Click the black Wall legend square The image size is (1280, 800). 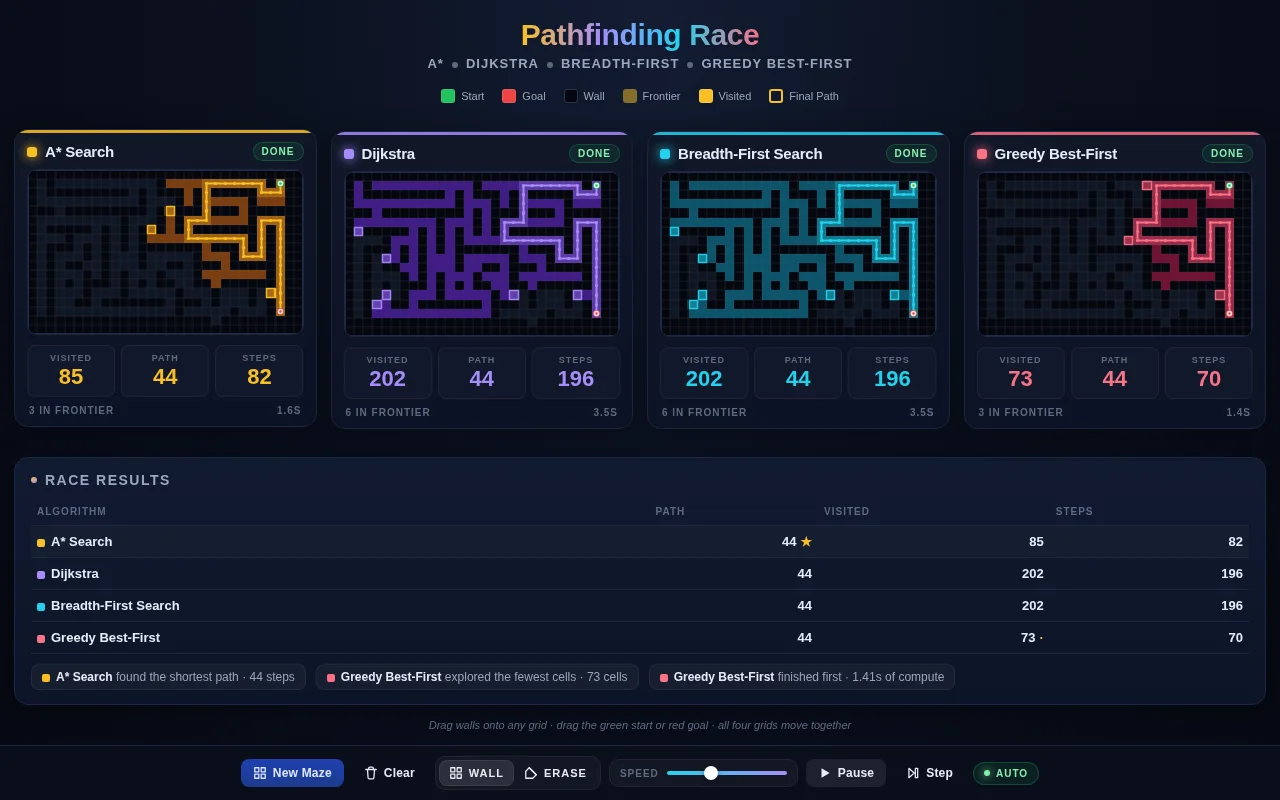571,96
